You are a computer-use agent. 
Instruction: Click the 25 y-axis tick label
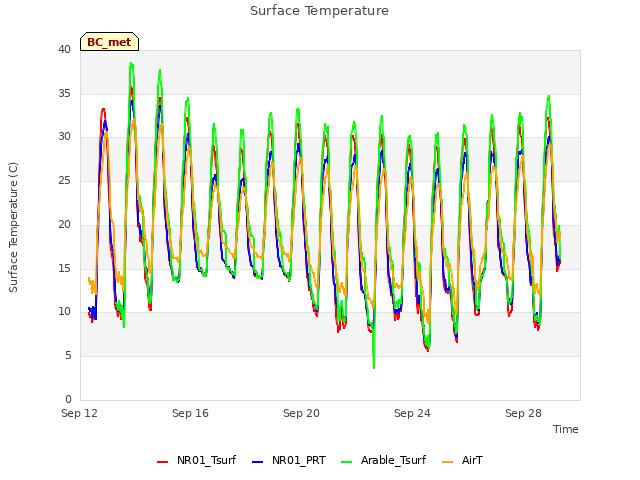coord(64,180)
